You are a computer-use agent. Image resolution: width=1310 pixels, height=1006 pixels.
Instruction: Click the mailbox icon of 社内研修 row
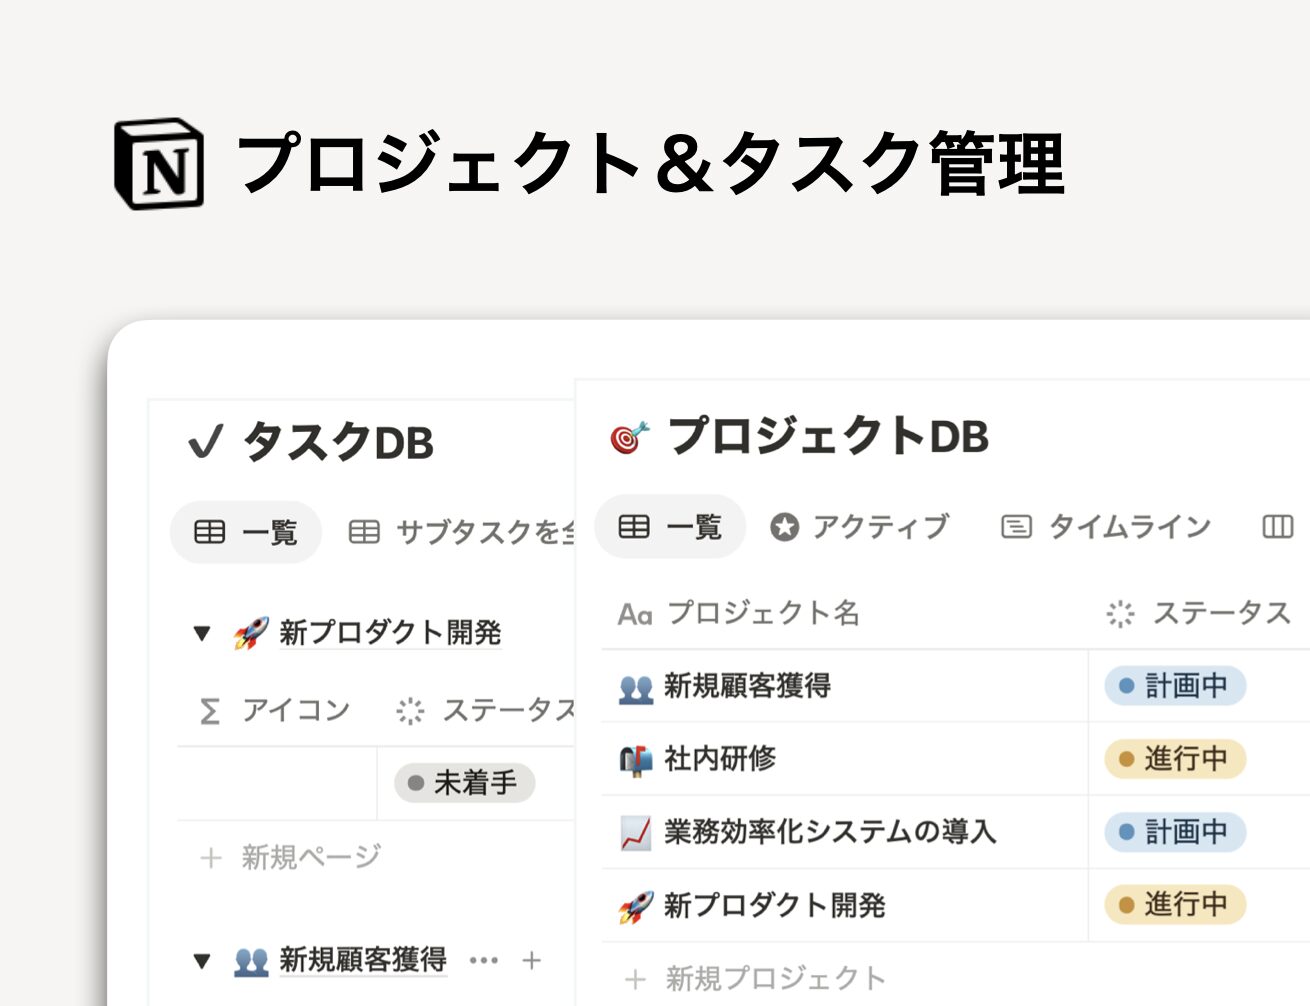[636, 760]
